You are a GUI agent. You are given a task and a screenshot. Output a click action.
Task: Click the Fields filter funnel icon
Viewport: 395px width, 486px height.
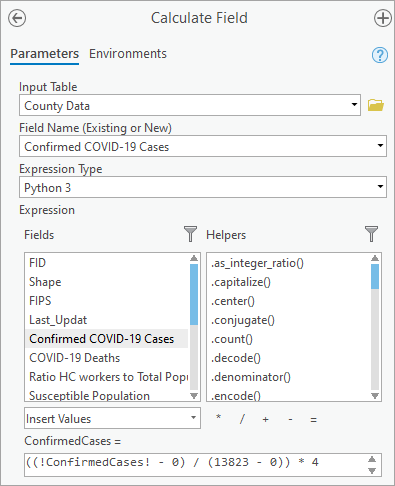[190, 234]
